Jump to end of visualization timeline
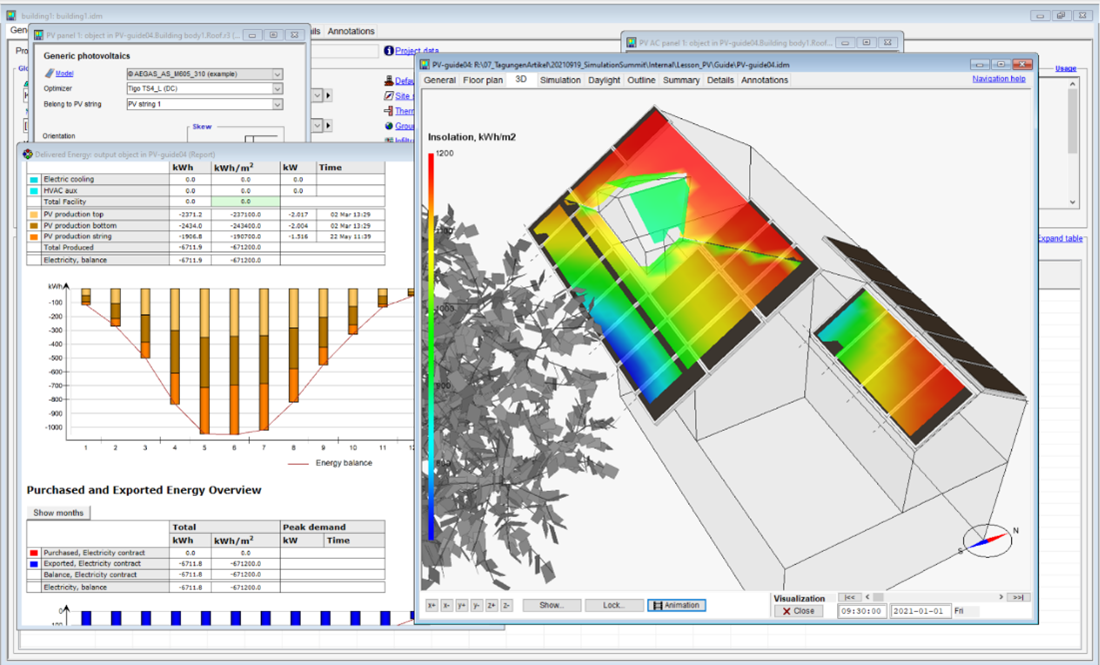Screen dimensions: 1100x665 1018,597
